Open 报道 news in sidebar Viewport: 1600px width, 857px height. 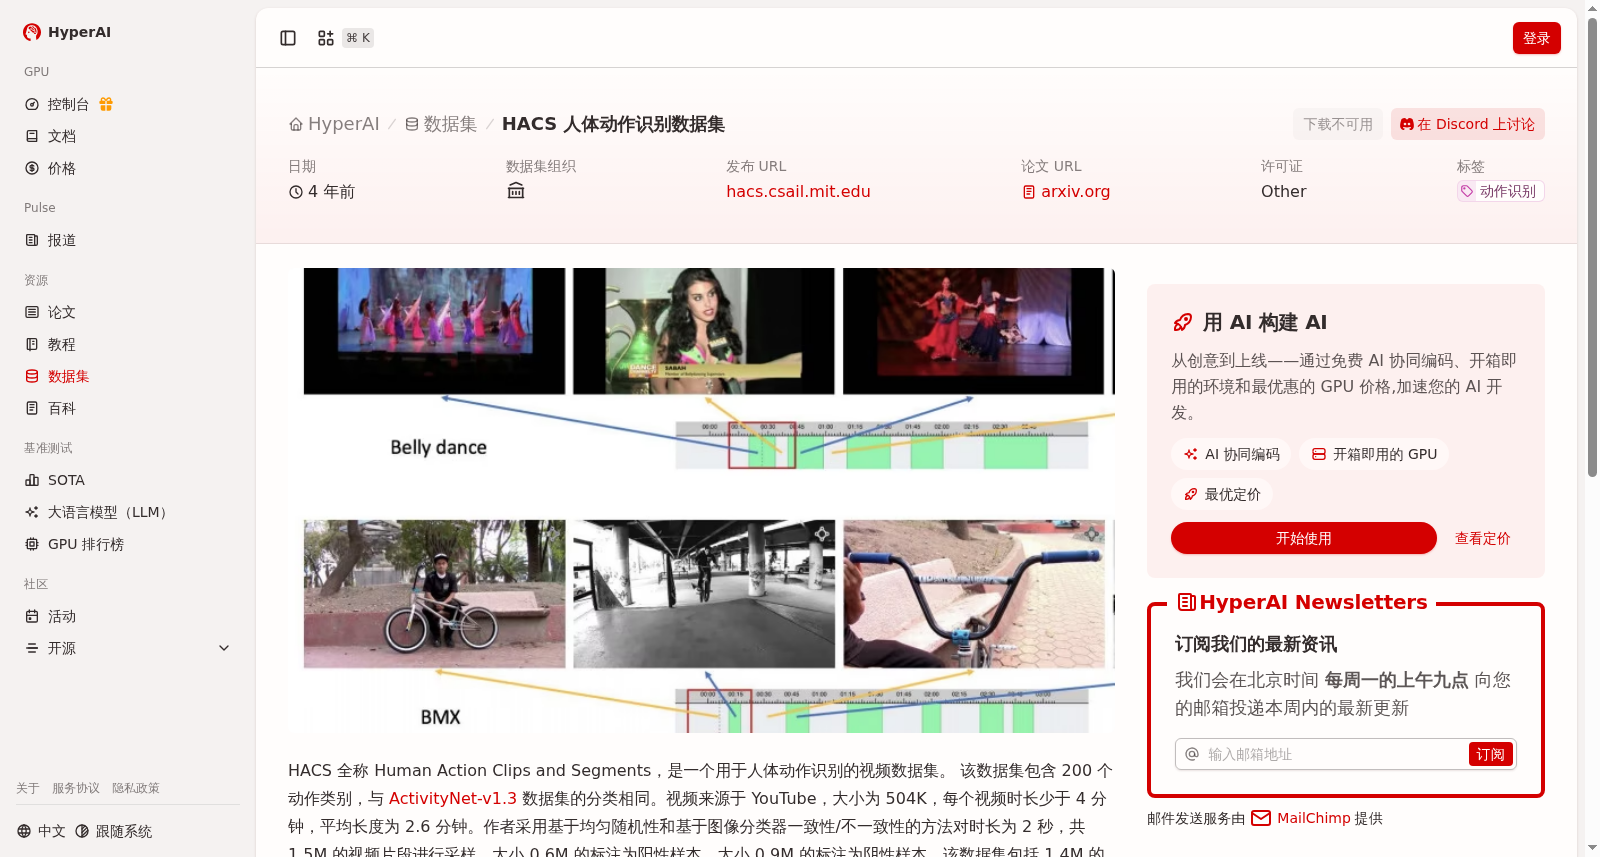click(x=62, y=240)
